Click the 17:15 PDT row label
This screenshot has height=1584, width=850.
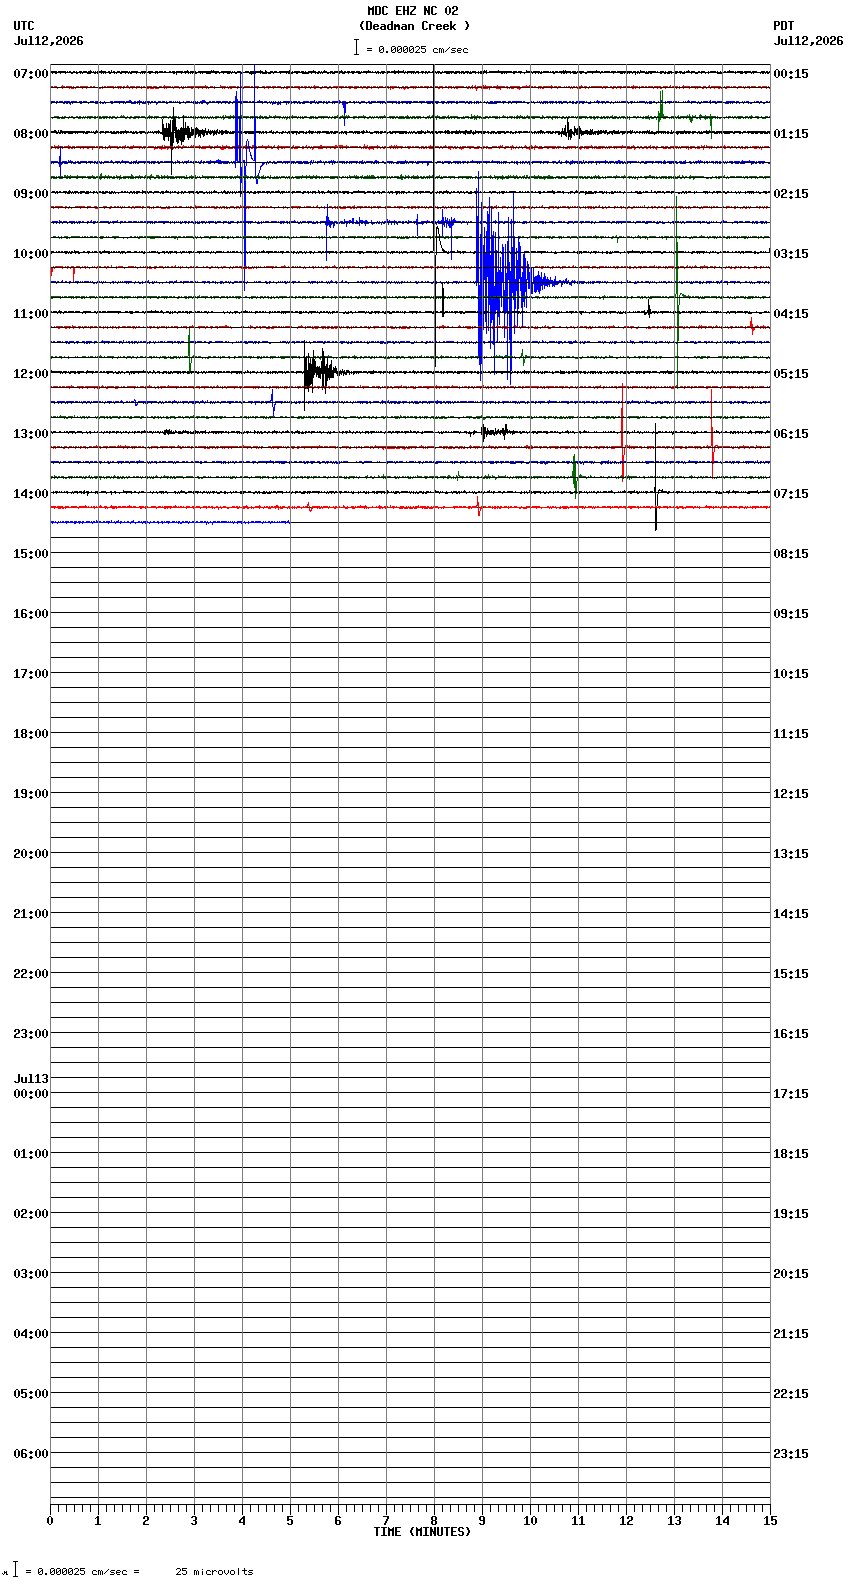coord(791,1094)
